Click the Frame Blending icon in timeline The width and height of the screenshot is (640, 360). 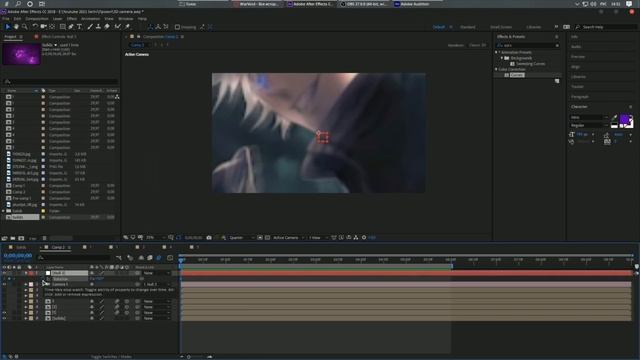150,258
